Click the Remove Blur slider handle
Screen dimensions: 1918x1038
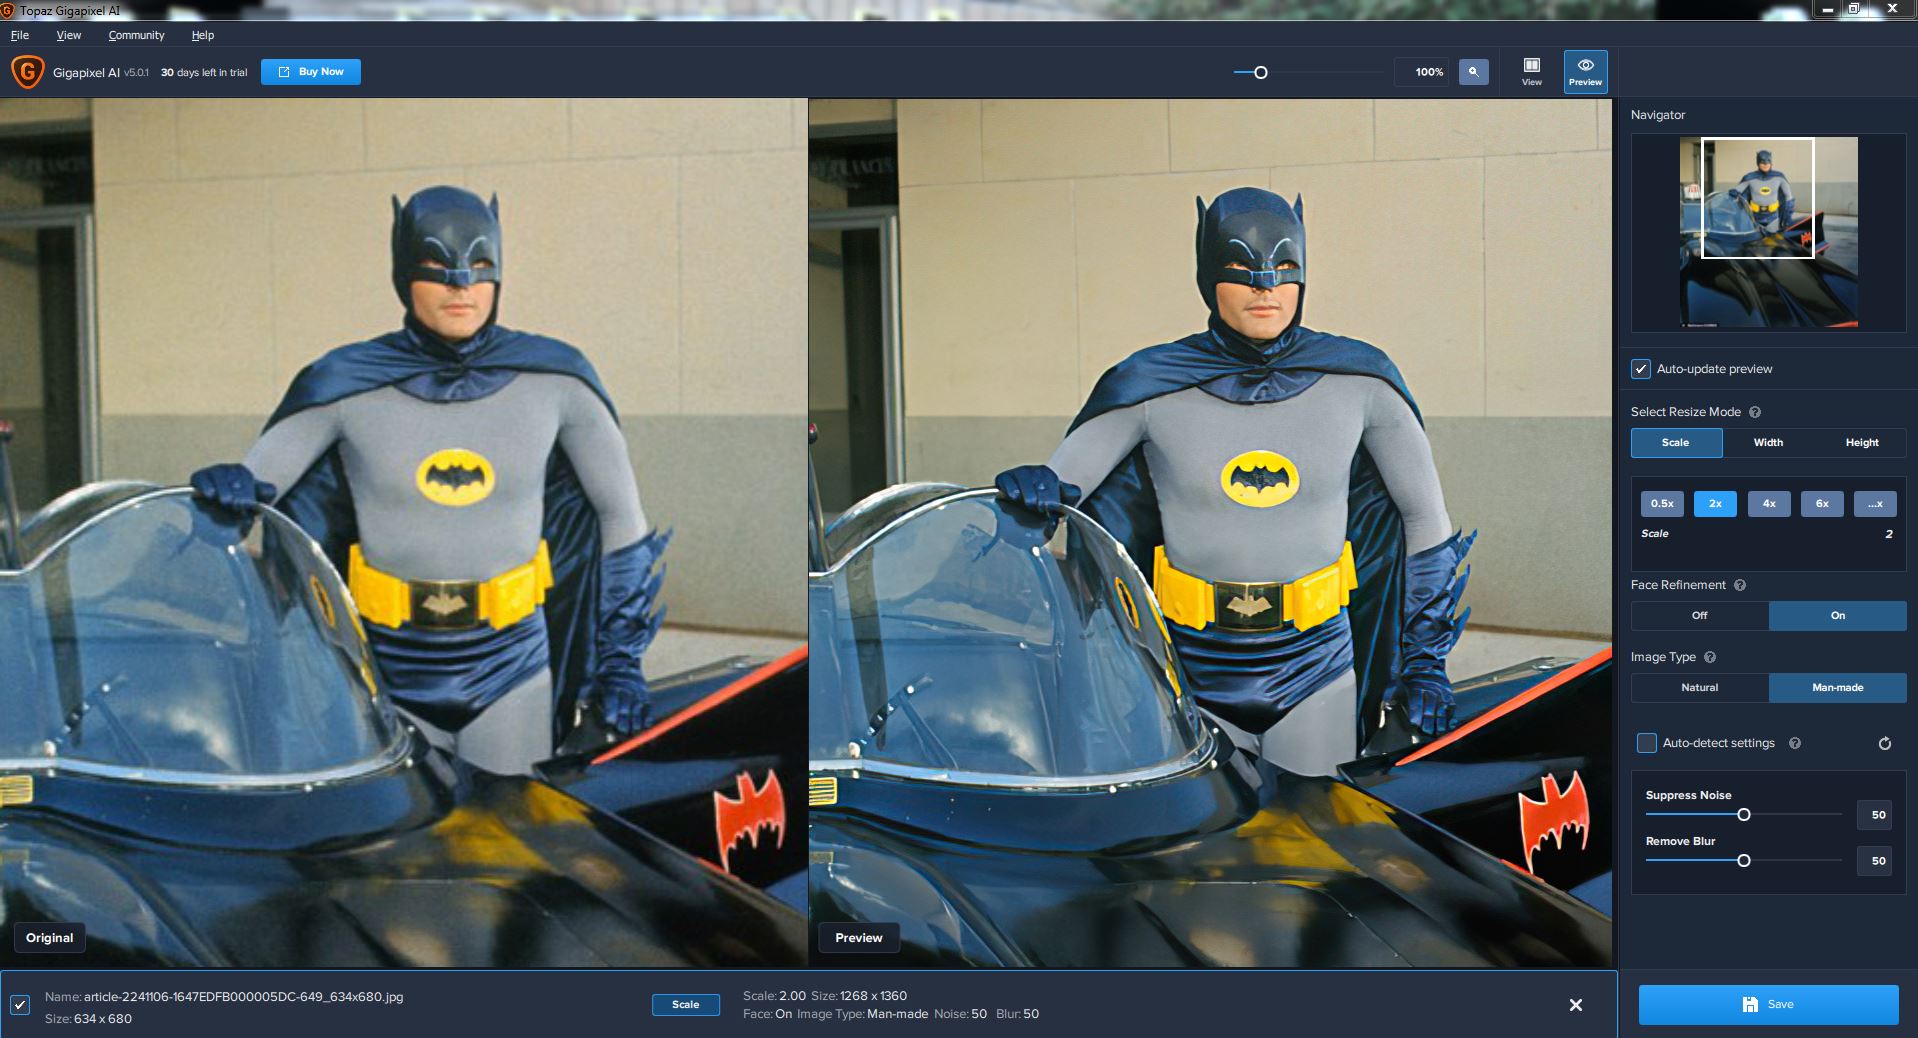click(1744, 861)
